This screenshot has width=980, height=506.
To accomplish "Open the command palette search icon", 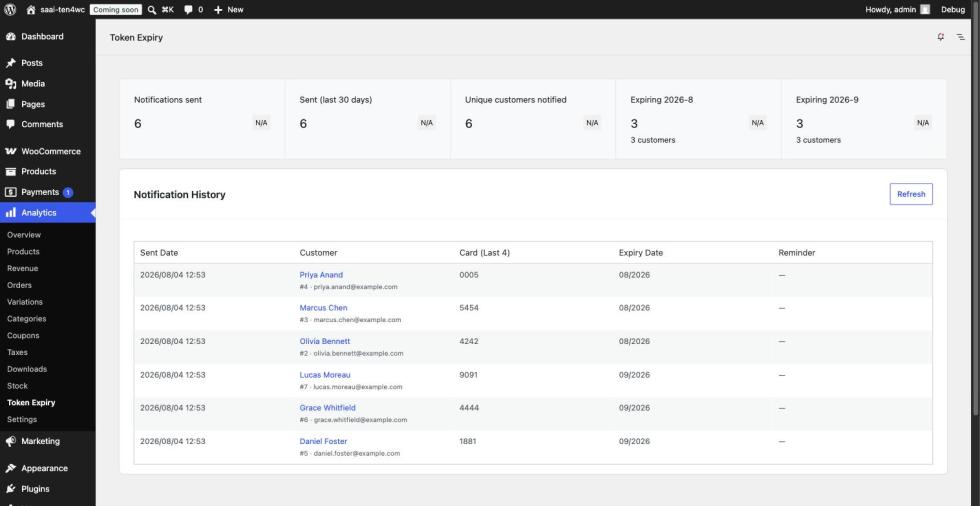I will [x=152, y=9].
